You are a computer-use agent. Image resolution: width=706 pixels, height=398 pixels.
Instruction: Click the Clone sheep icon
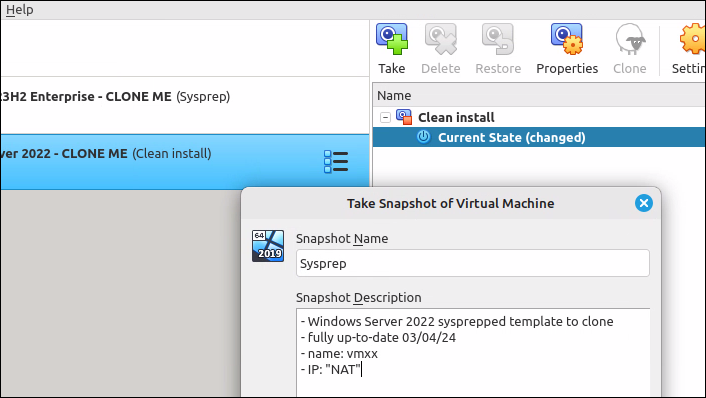click(x=630, y=39)
